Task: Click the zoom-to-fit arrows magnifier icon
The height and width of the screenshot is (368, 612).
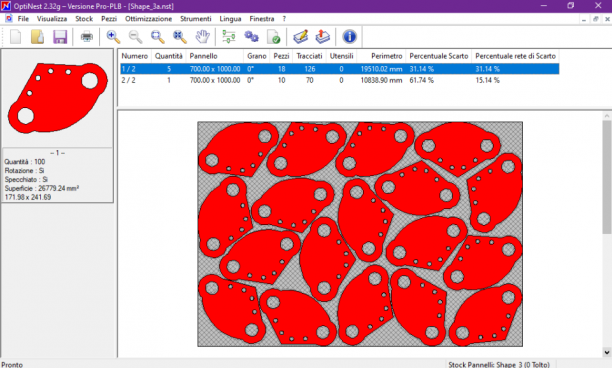Action: [x=180, y=37]
